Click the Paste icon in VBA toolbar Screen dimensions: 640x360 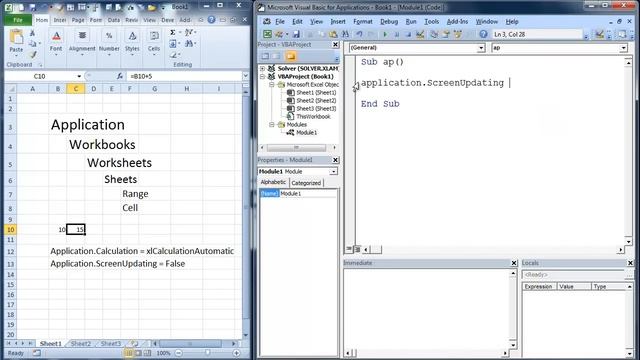pyautogui.click(x=333, y=35)
